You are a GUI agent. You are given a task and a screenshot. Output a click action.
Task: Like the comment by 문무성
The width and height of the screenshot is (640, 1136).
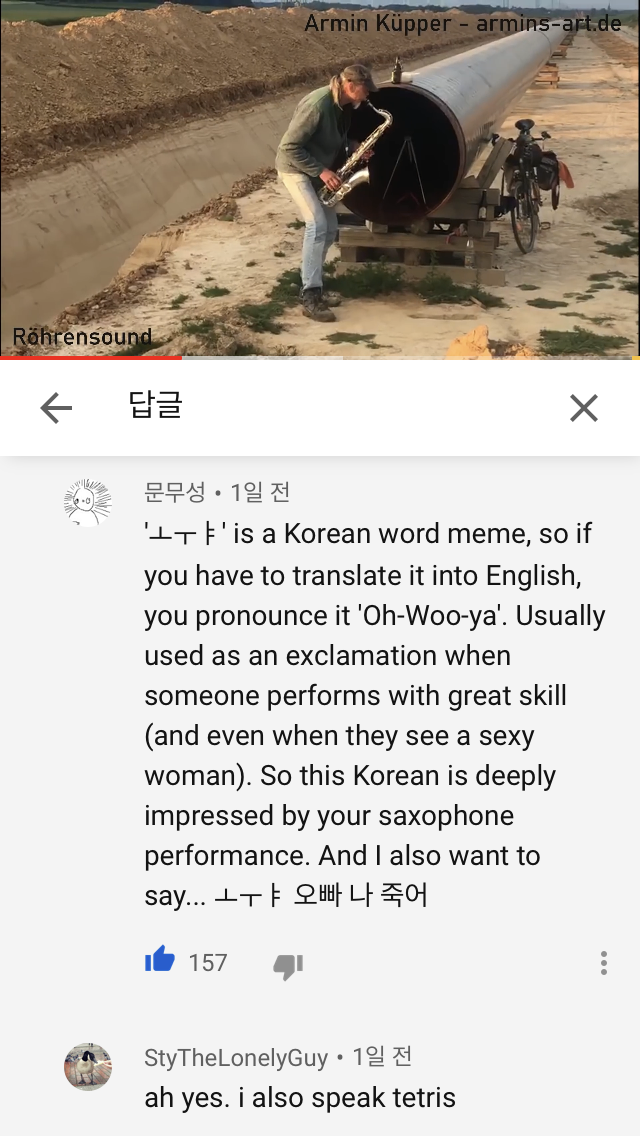(x=159, y=961)
